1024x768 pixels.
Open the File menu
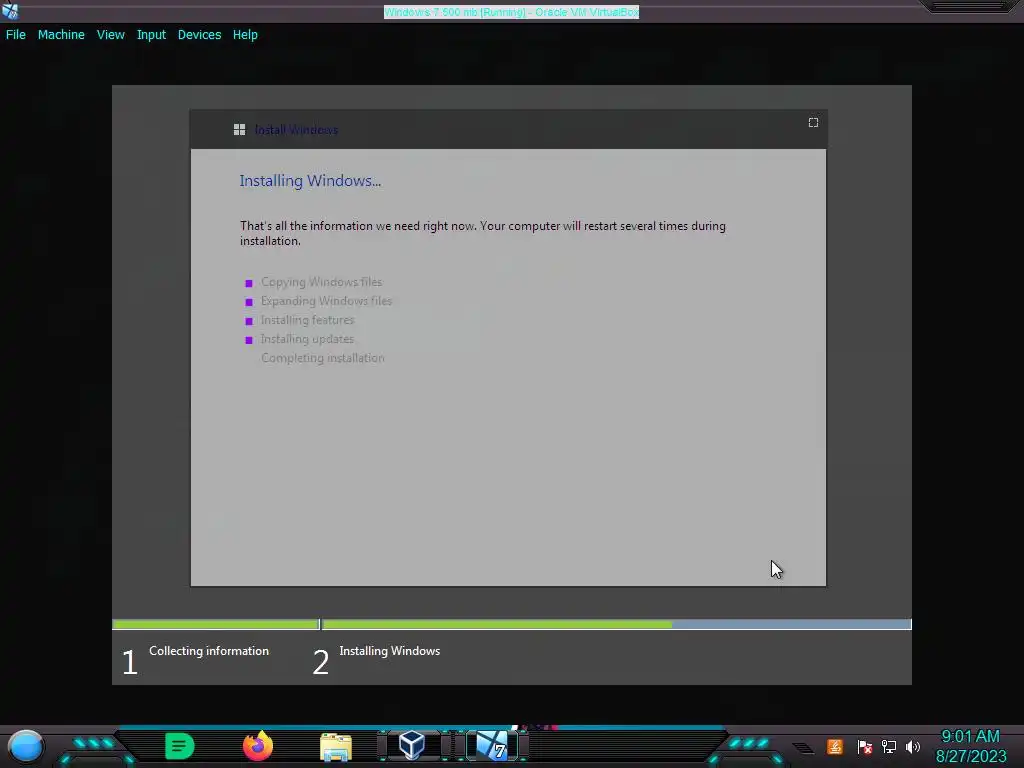point(16,35)
